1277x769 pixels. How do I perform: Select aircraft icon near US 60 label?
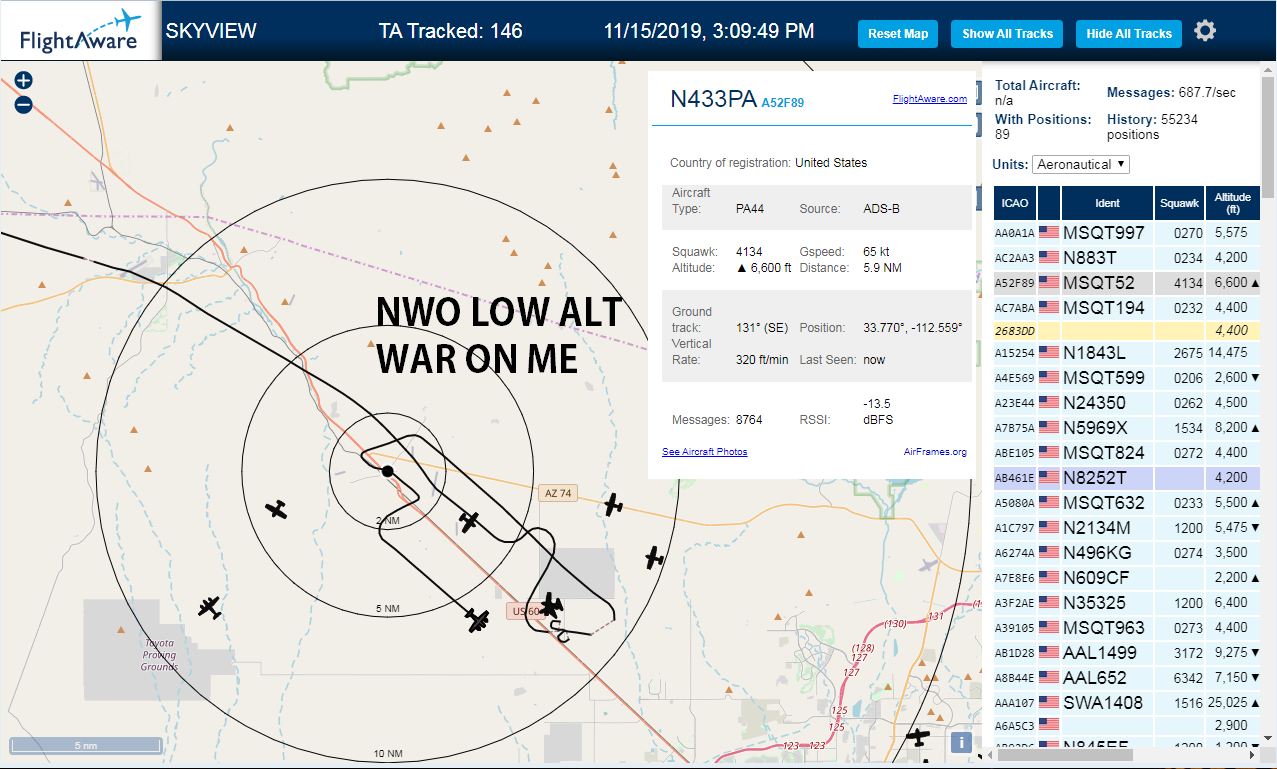click(x=549, y=605)
